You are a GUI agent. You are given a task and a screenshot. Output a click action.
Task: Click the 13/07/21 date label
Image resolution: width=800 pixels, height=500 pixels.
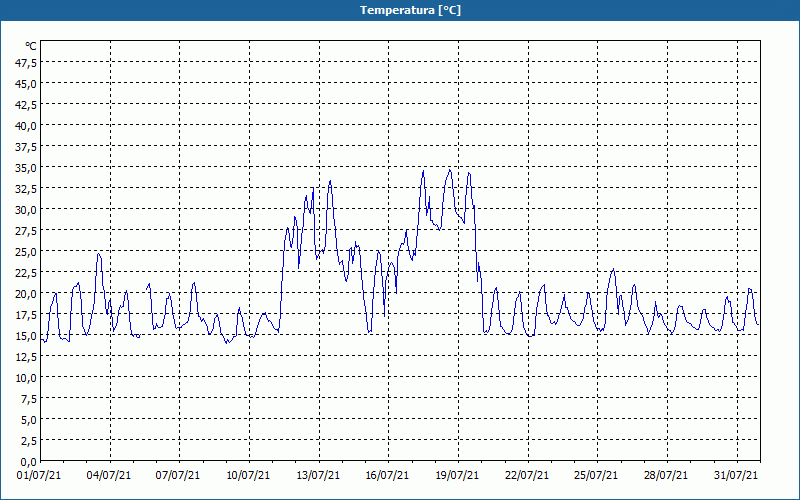tap(318, 476)
